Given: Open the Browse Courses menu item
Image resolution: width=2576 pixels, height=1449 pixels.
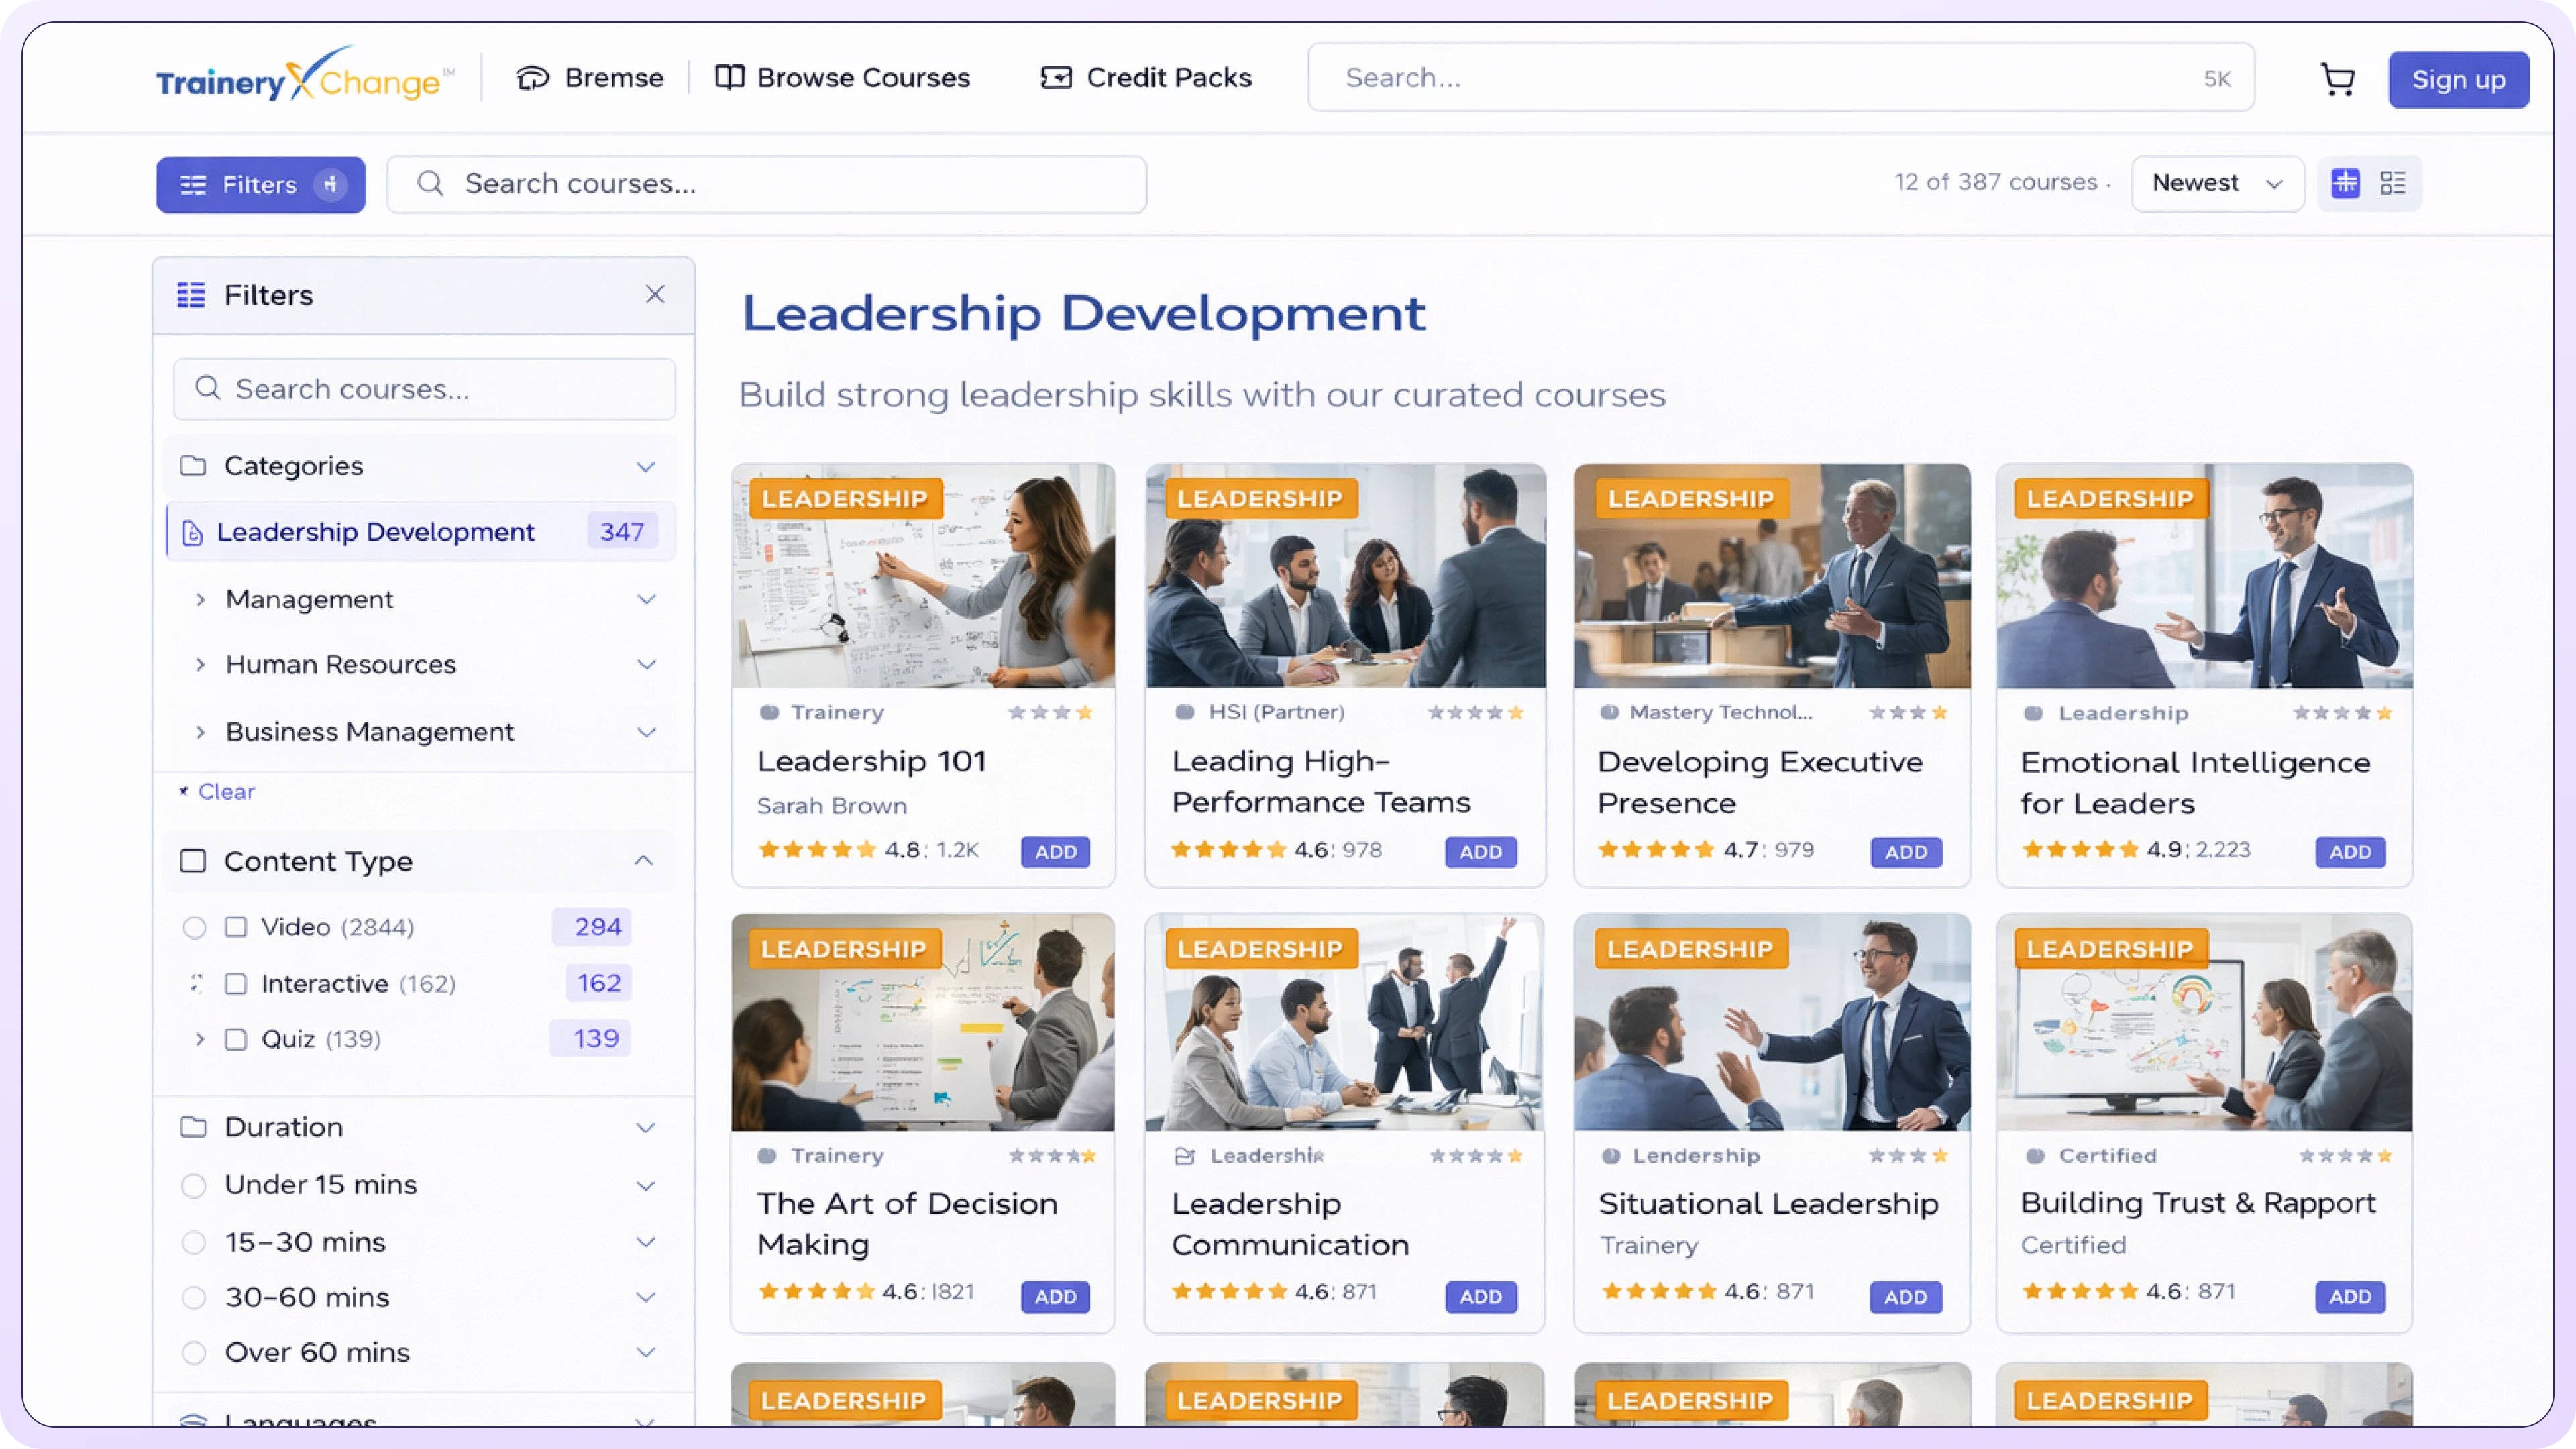Looking at the screenshot, I should tap(861, 77).
